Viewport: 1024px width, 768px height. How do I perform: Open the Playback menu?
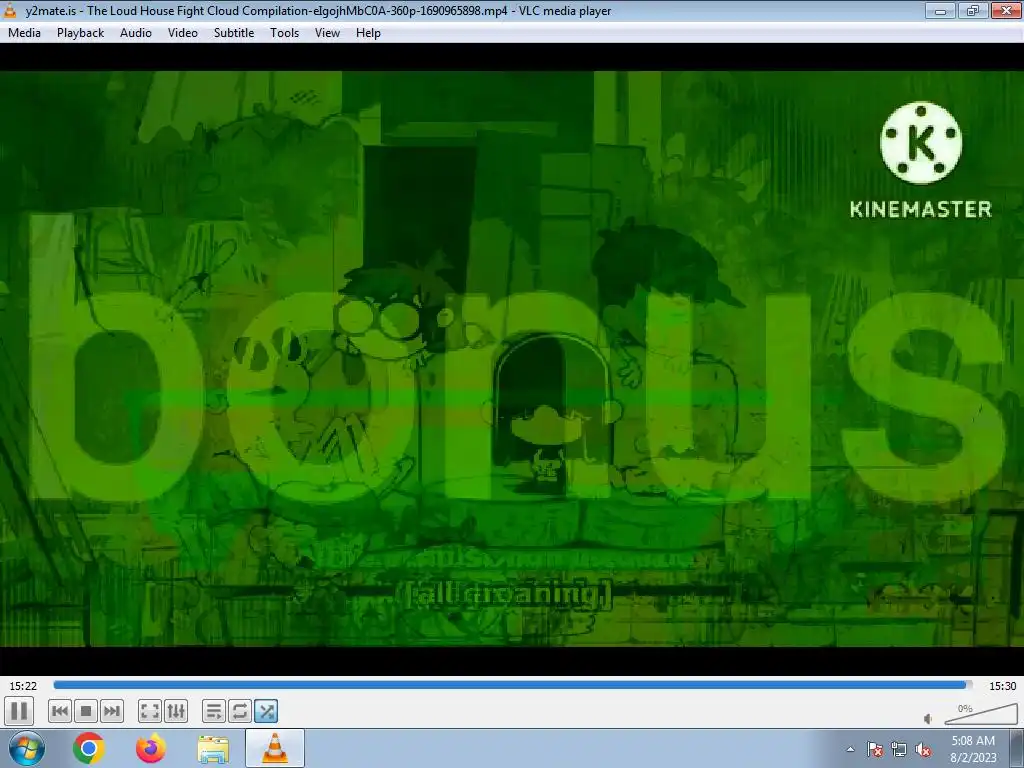(80, 33)
